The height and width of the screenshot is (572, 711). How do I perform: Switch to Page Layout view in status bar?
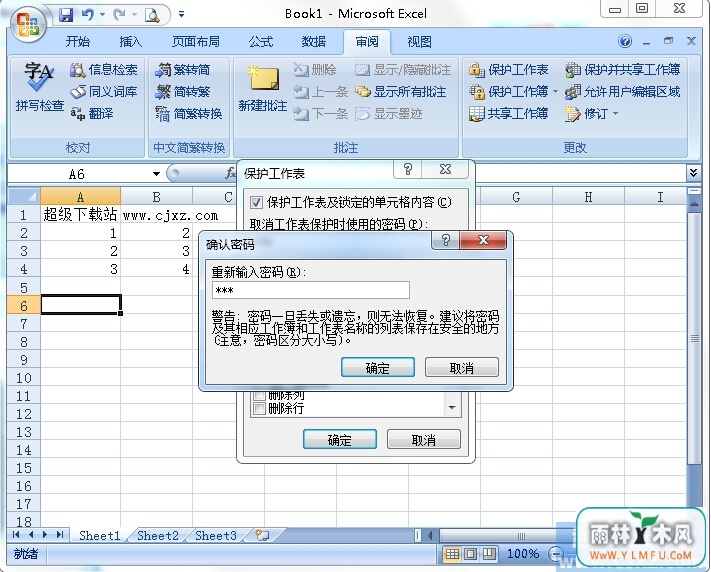coord(471,554)
